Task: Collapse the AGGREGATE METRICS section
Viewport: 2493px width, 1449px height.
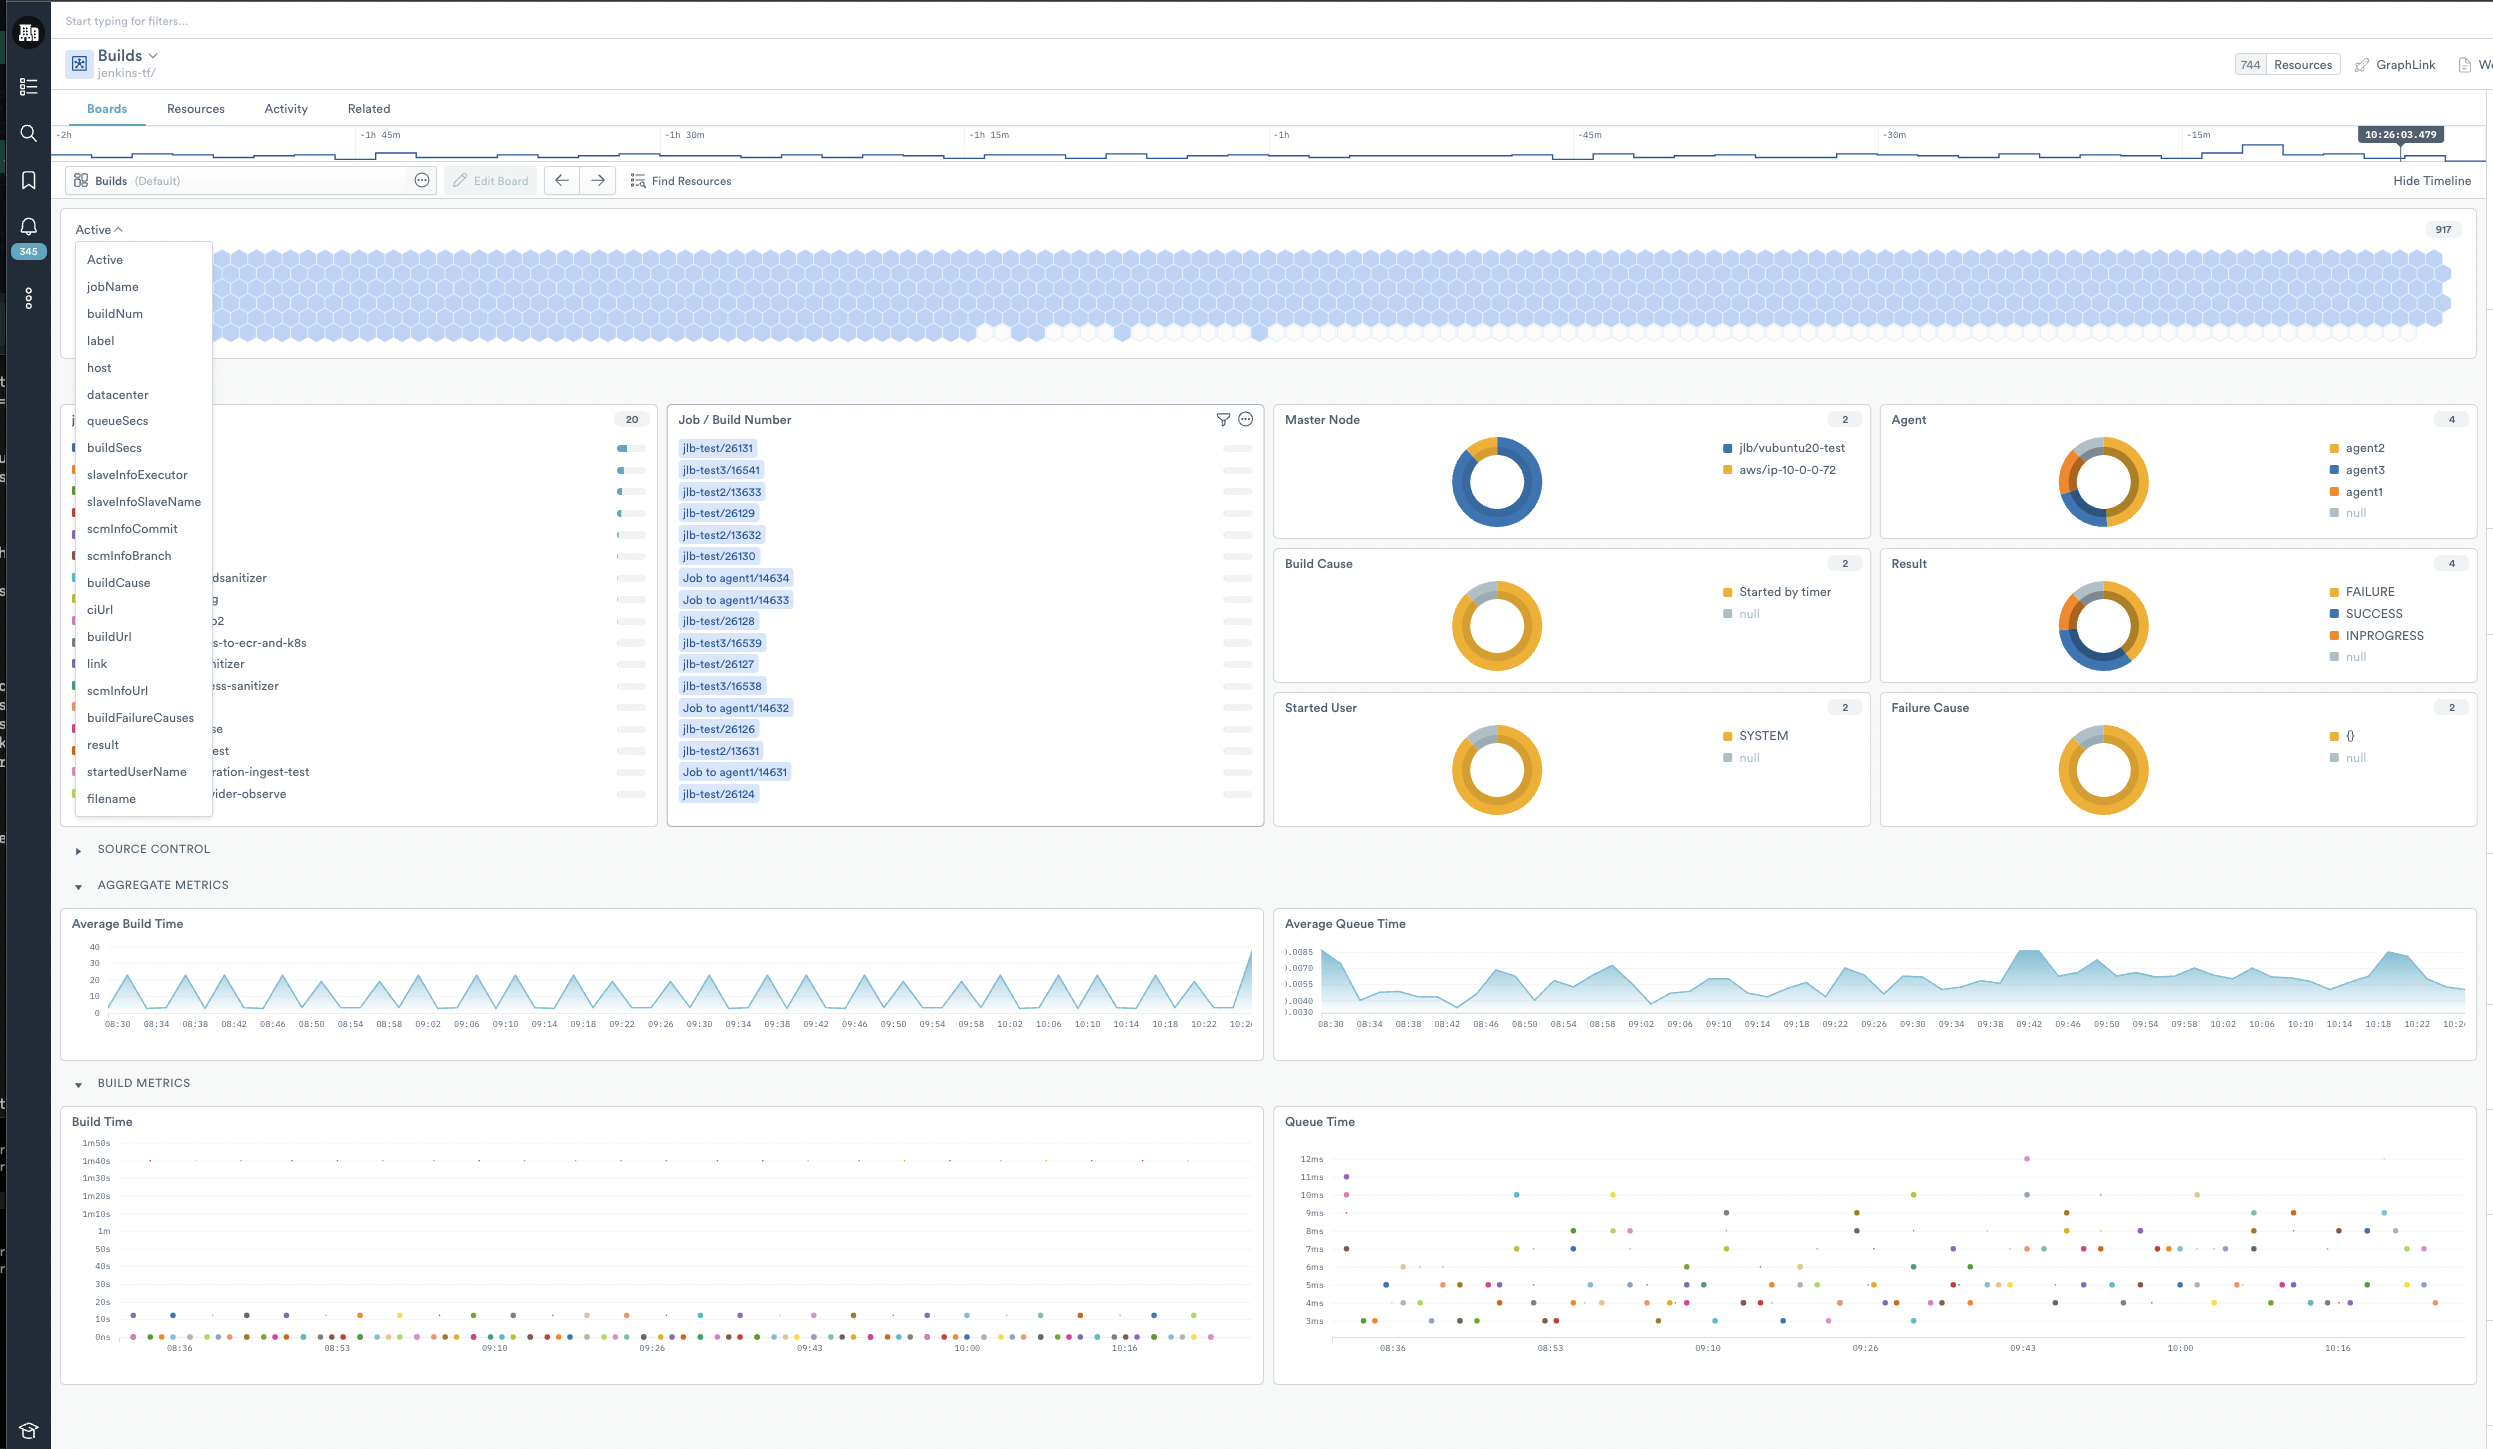Action: (78, 887)
